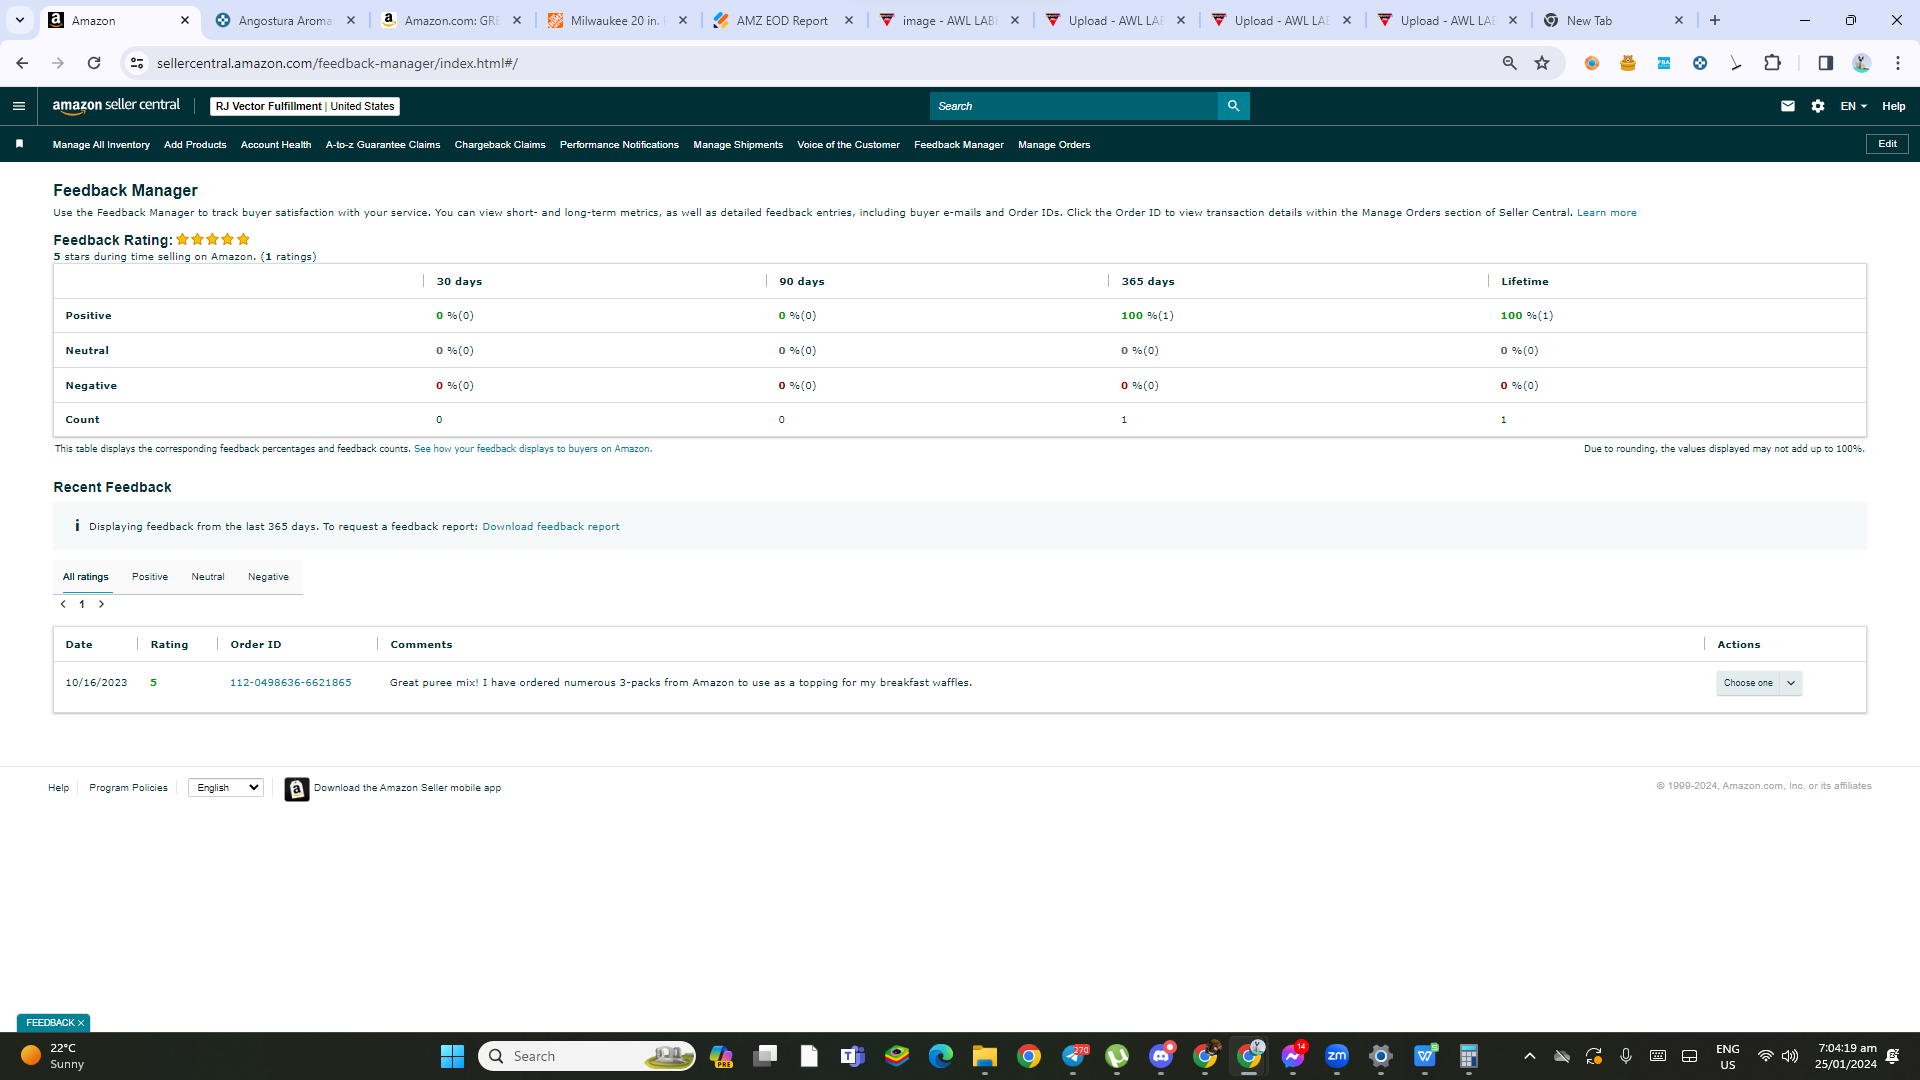Open Manage All Inventory menu item

[x=101, y=145]
